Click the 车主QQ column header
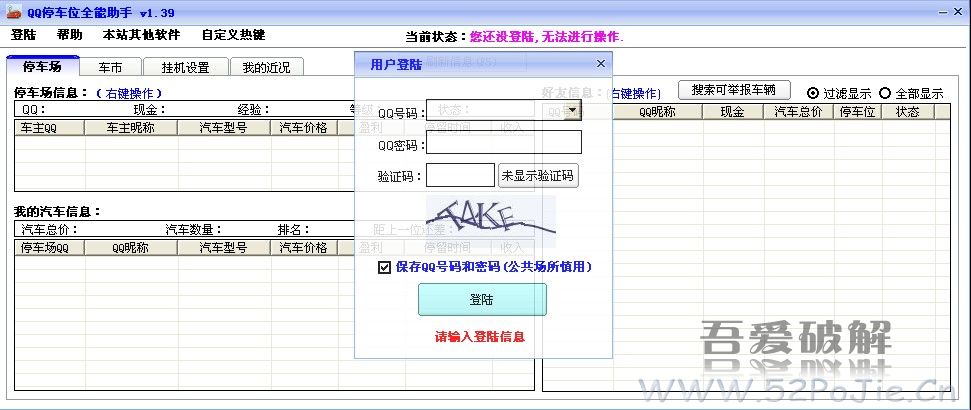This screenshot has width=971, height=410. pyautogui.click(x=50, y=128)
